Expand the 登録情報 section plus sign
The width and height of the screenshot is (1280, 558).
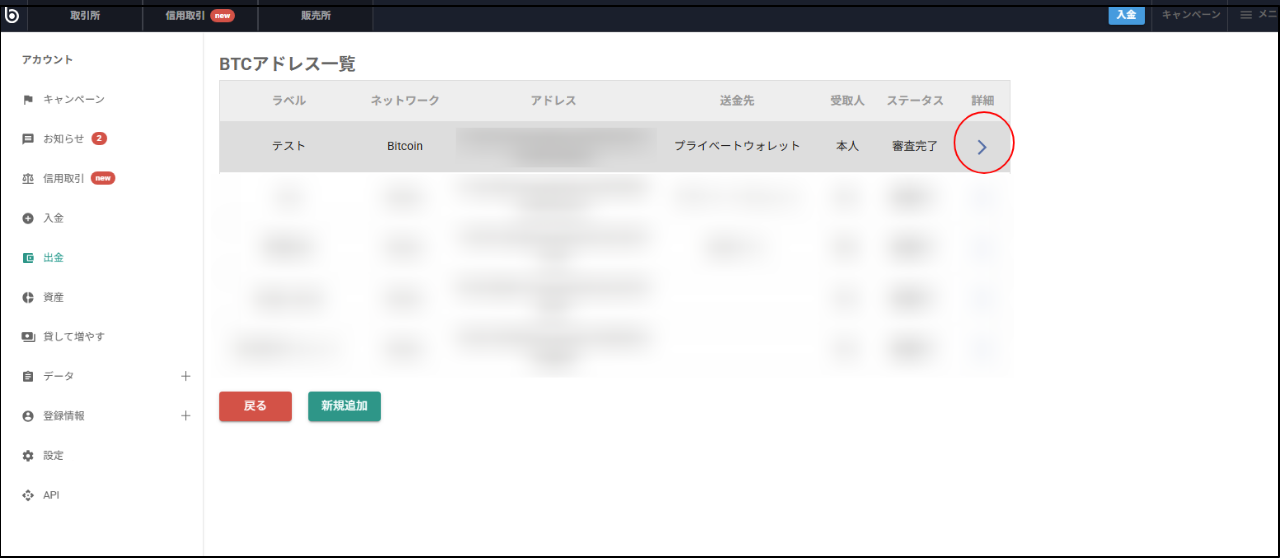185,415
